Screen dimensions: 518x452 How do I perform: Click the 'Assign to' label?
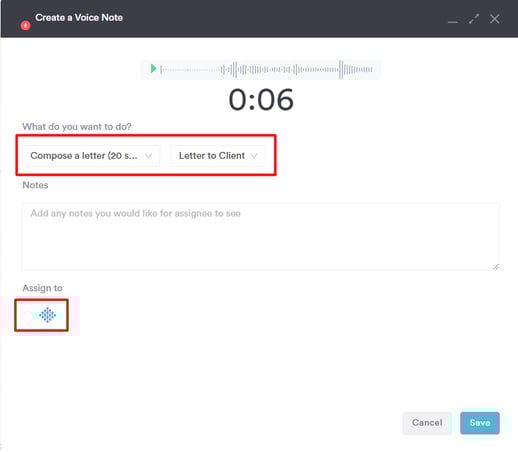(x=42, y=288)
